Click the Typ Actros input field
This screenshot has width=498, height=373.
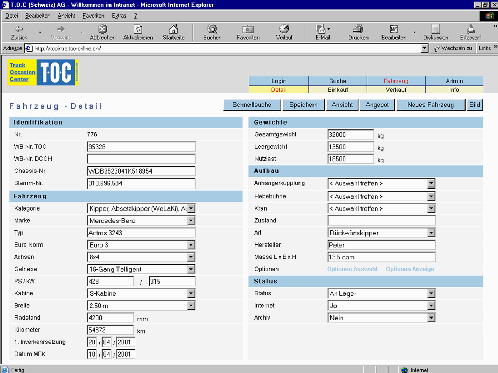[141, 233]
